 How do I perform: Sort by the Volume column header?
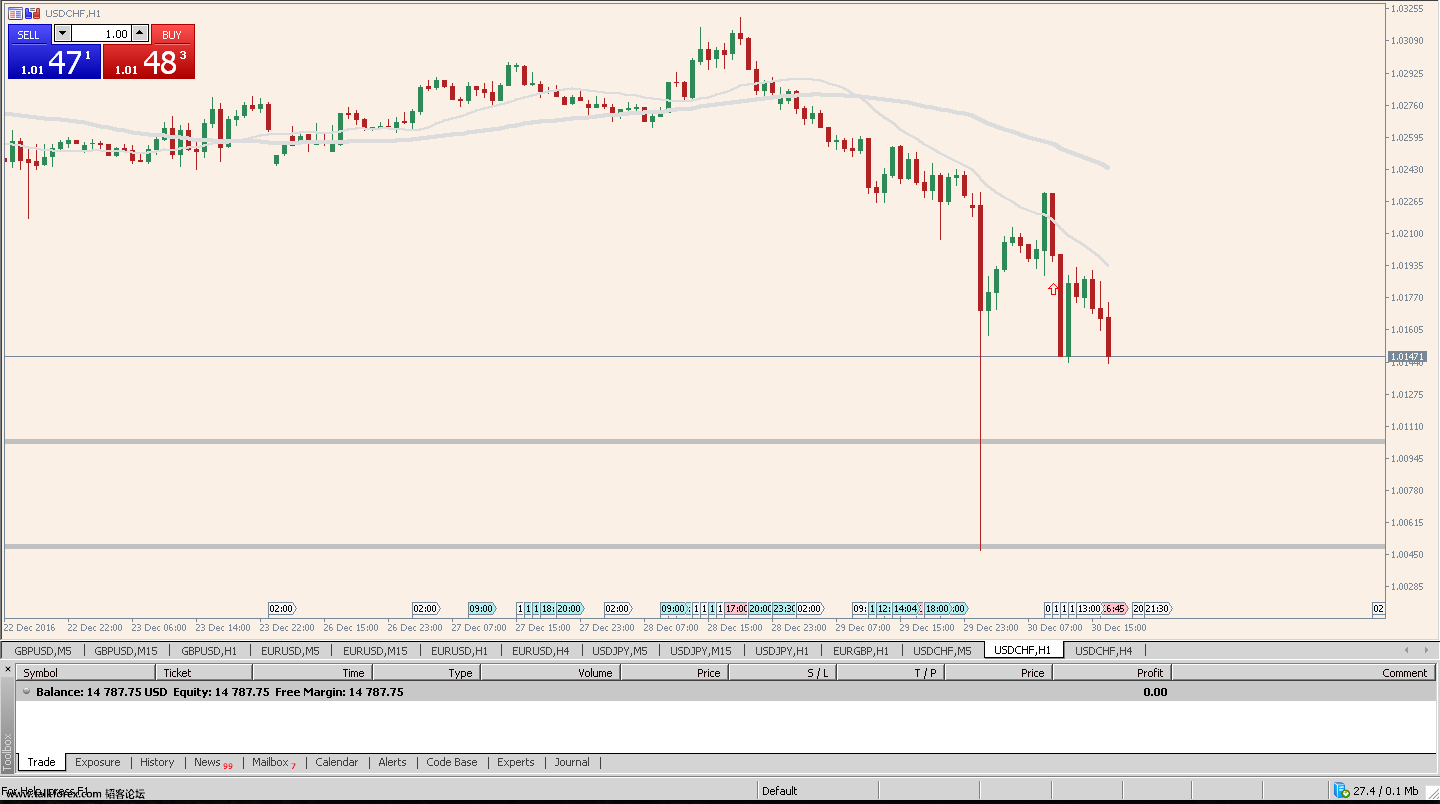[x=551, y=673]
